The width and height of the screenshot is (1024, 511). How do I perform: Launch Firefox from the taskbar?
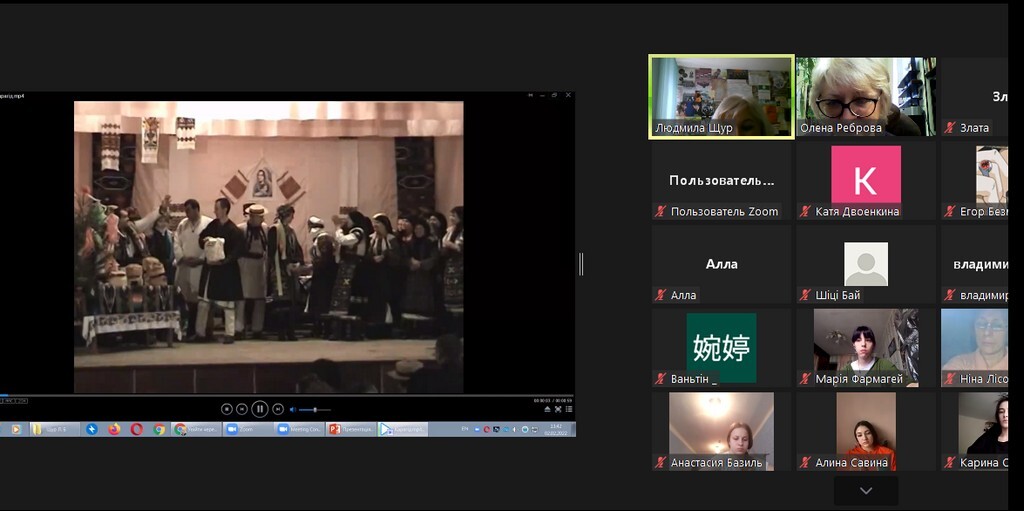coord(114,429)
